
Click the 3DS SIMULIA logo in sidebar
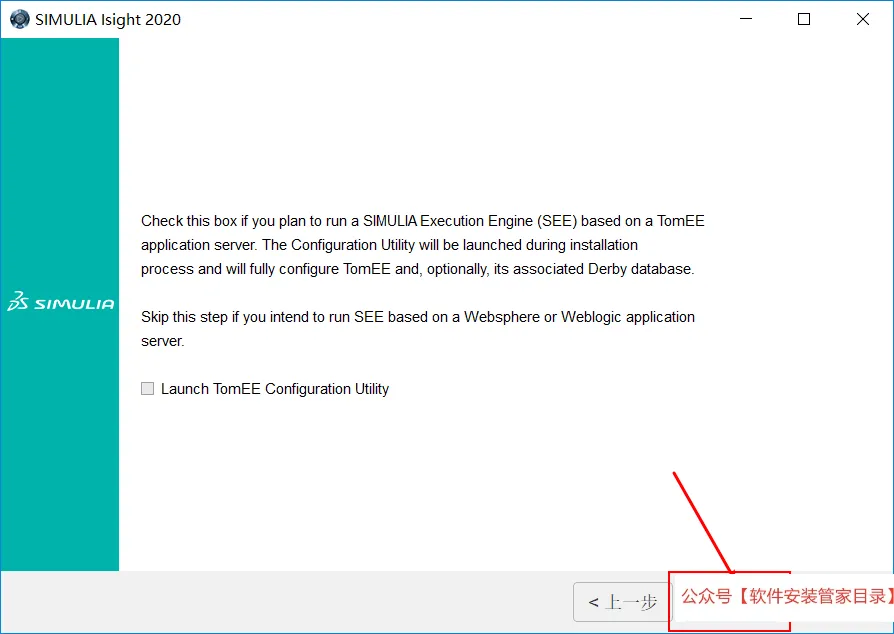60,302
